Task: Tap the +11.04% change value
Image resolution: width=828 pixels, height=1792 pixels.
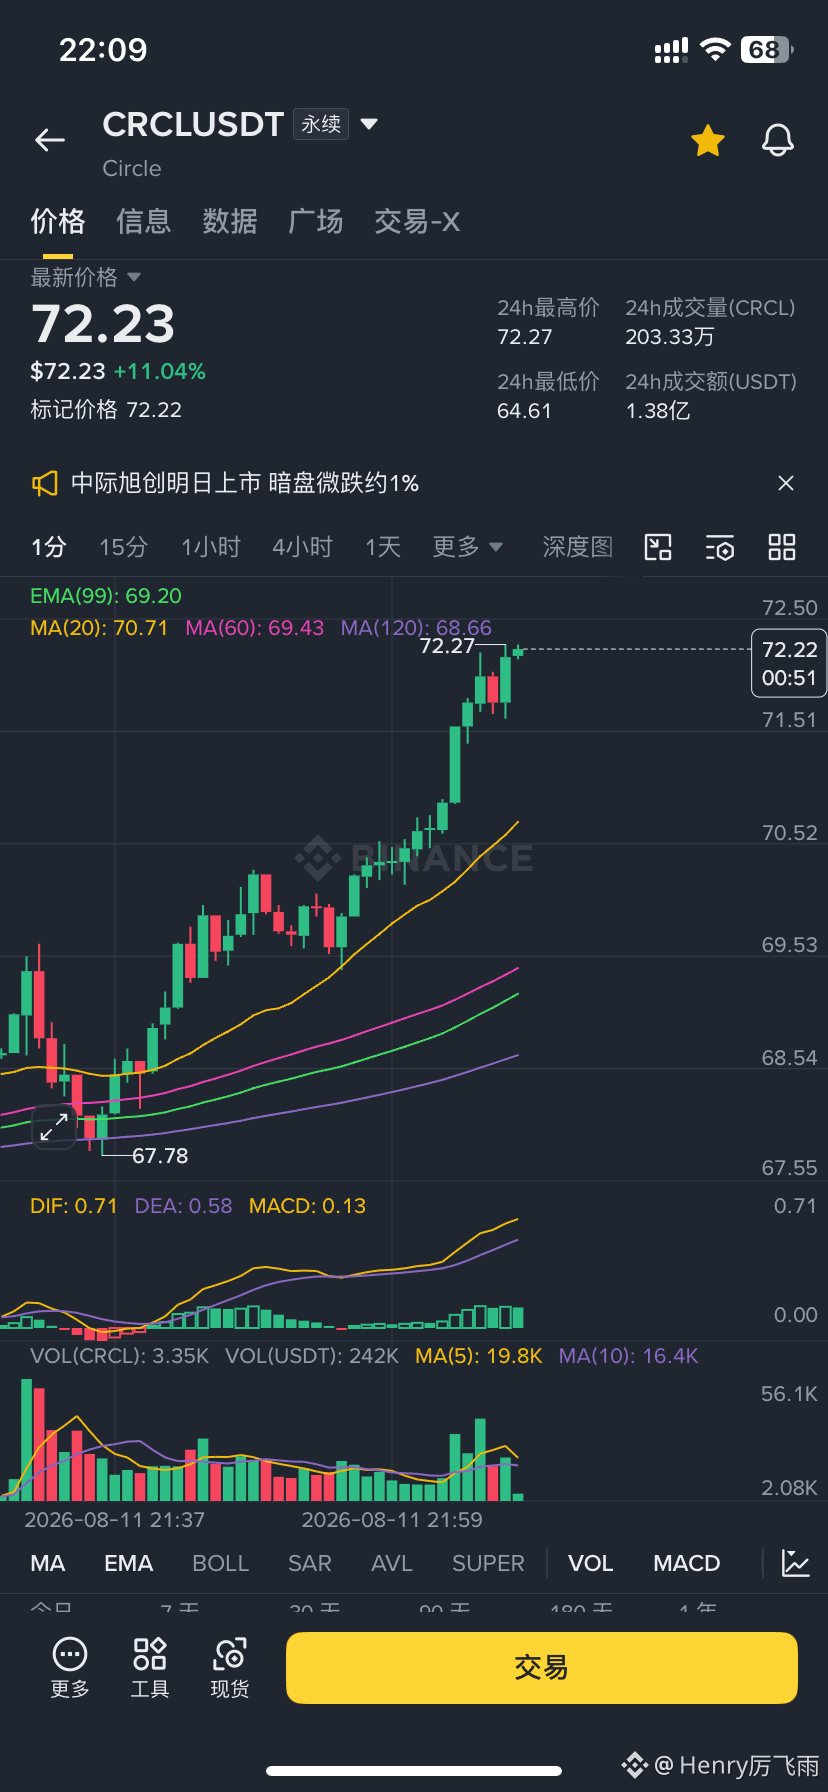Action: click(160, 372)
